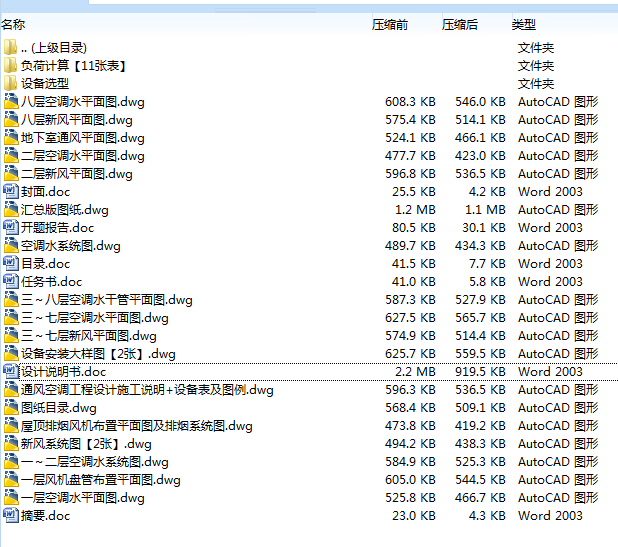Viewport: 618px width, 547px height.
Task: Click the icon of 一层空调水平面图.dwg
Action: pos(11,497)
